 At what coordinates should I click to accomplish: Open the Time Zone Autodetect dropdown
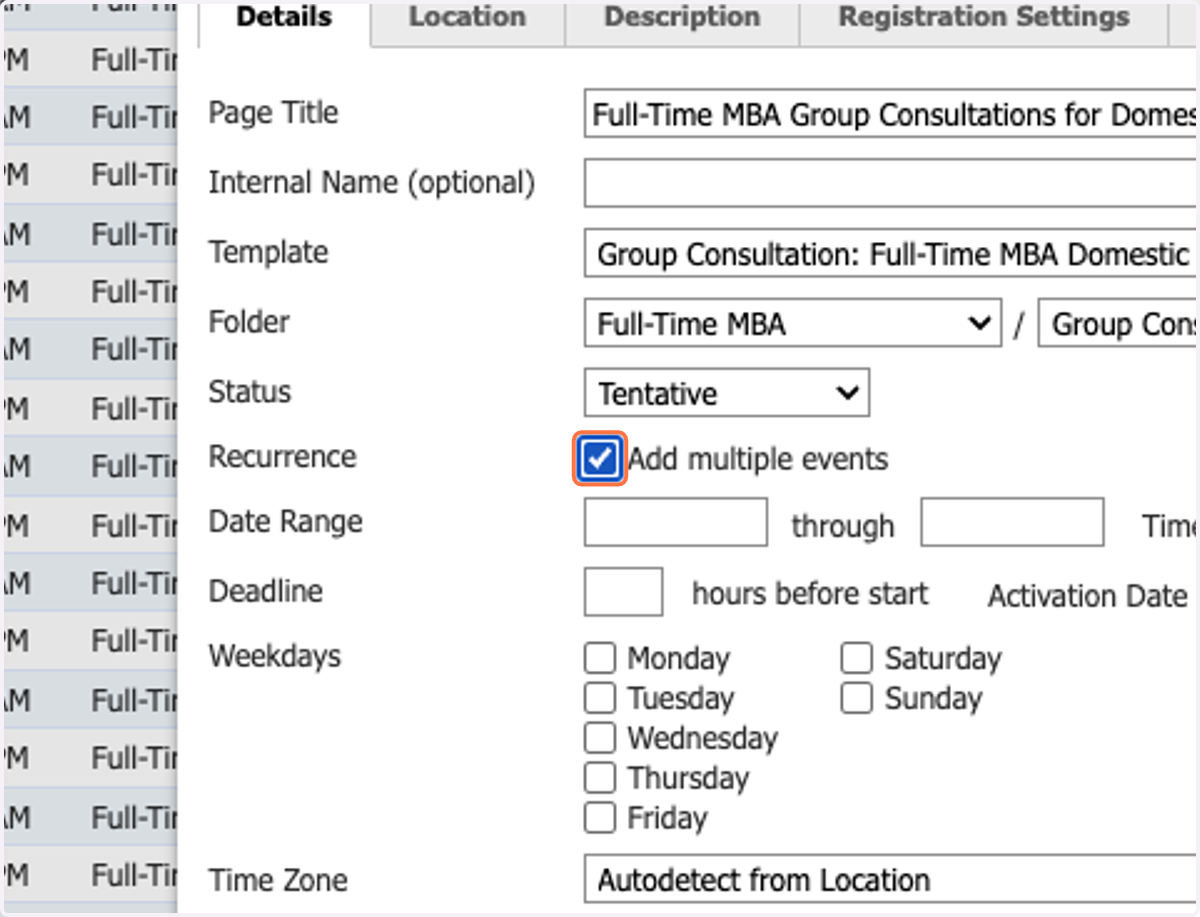tap(892, 880)
